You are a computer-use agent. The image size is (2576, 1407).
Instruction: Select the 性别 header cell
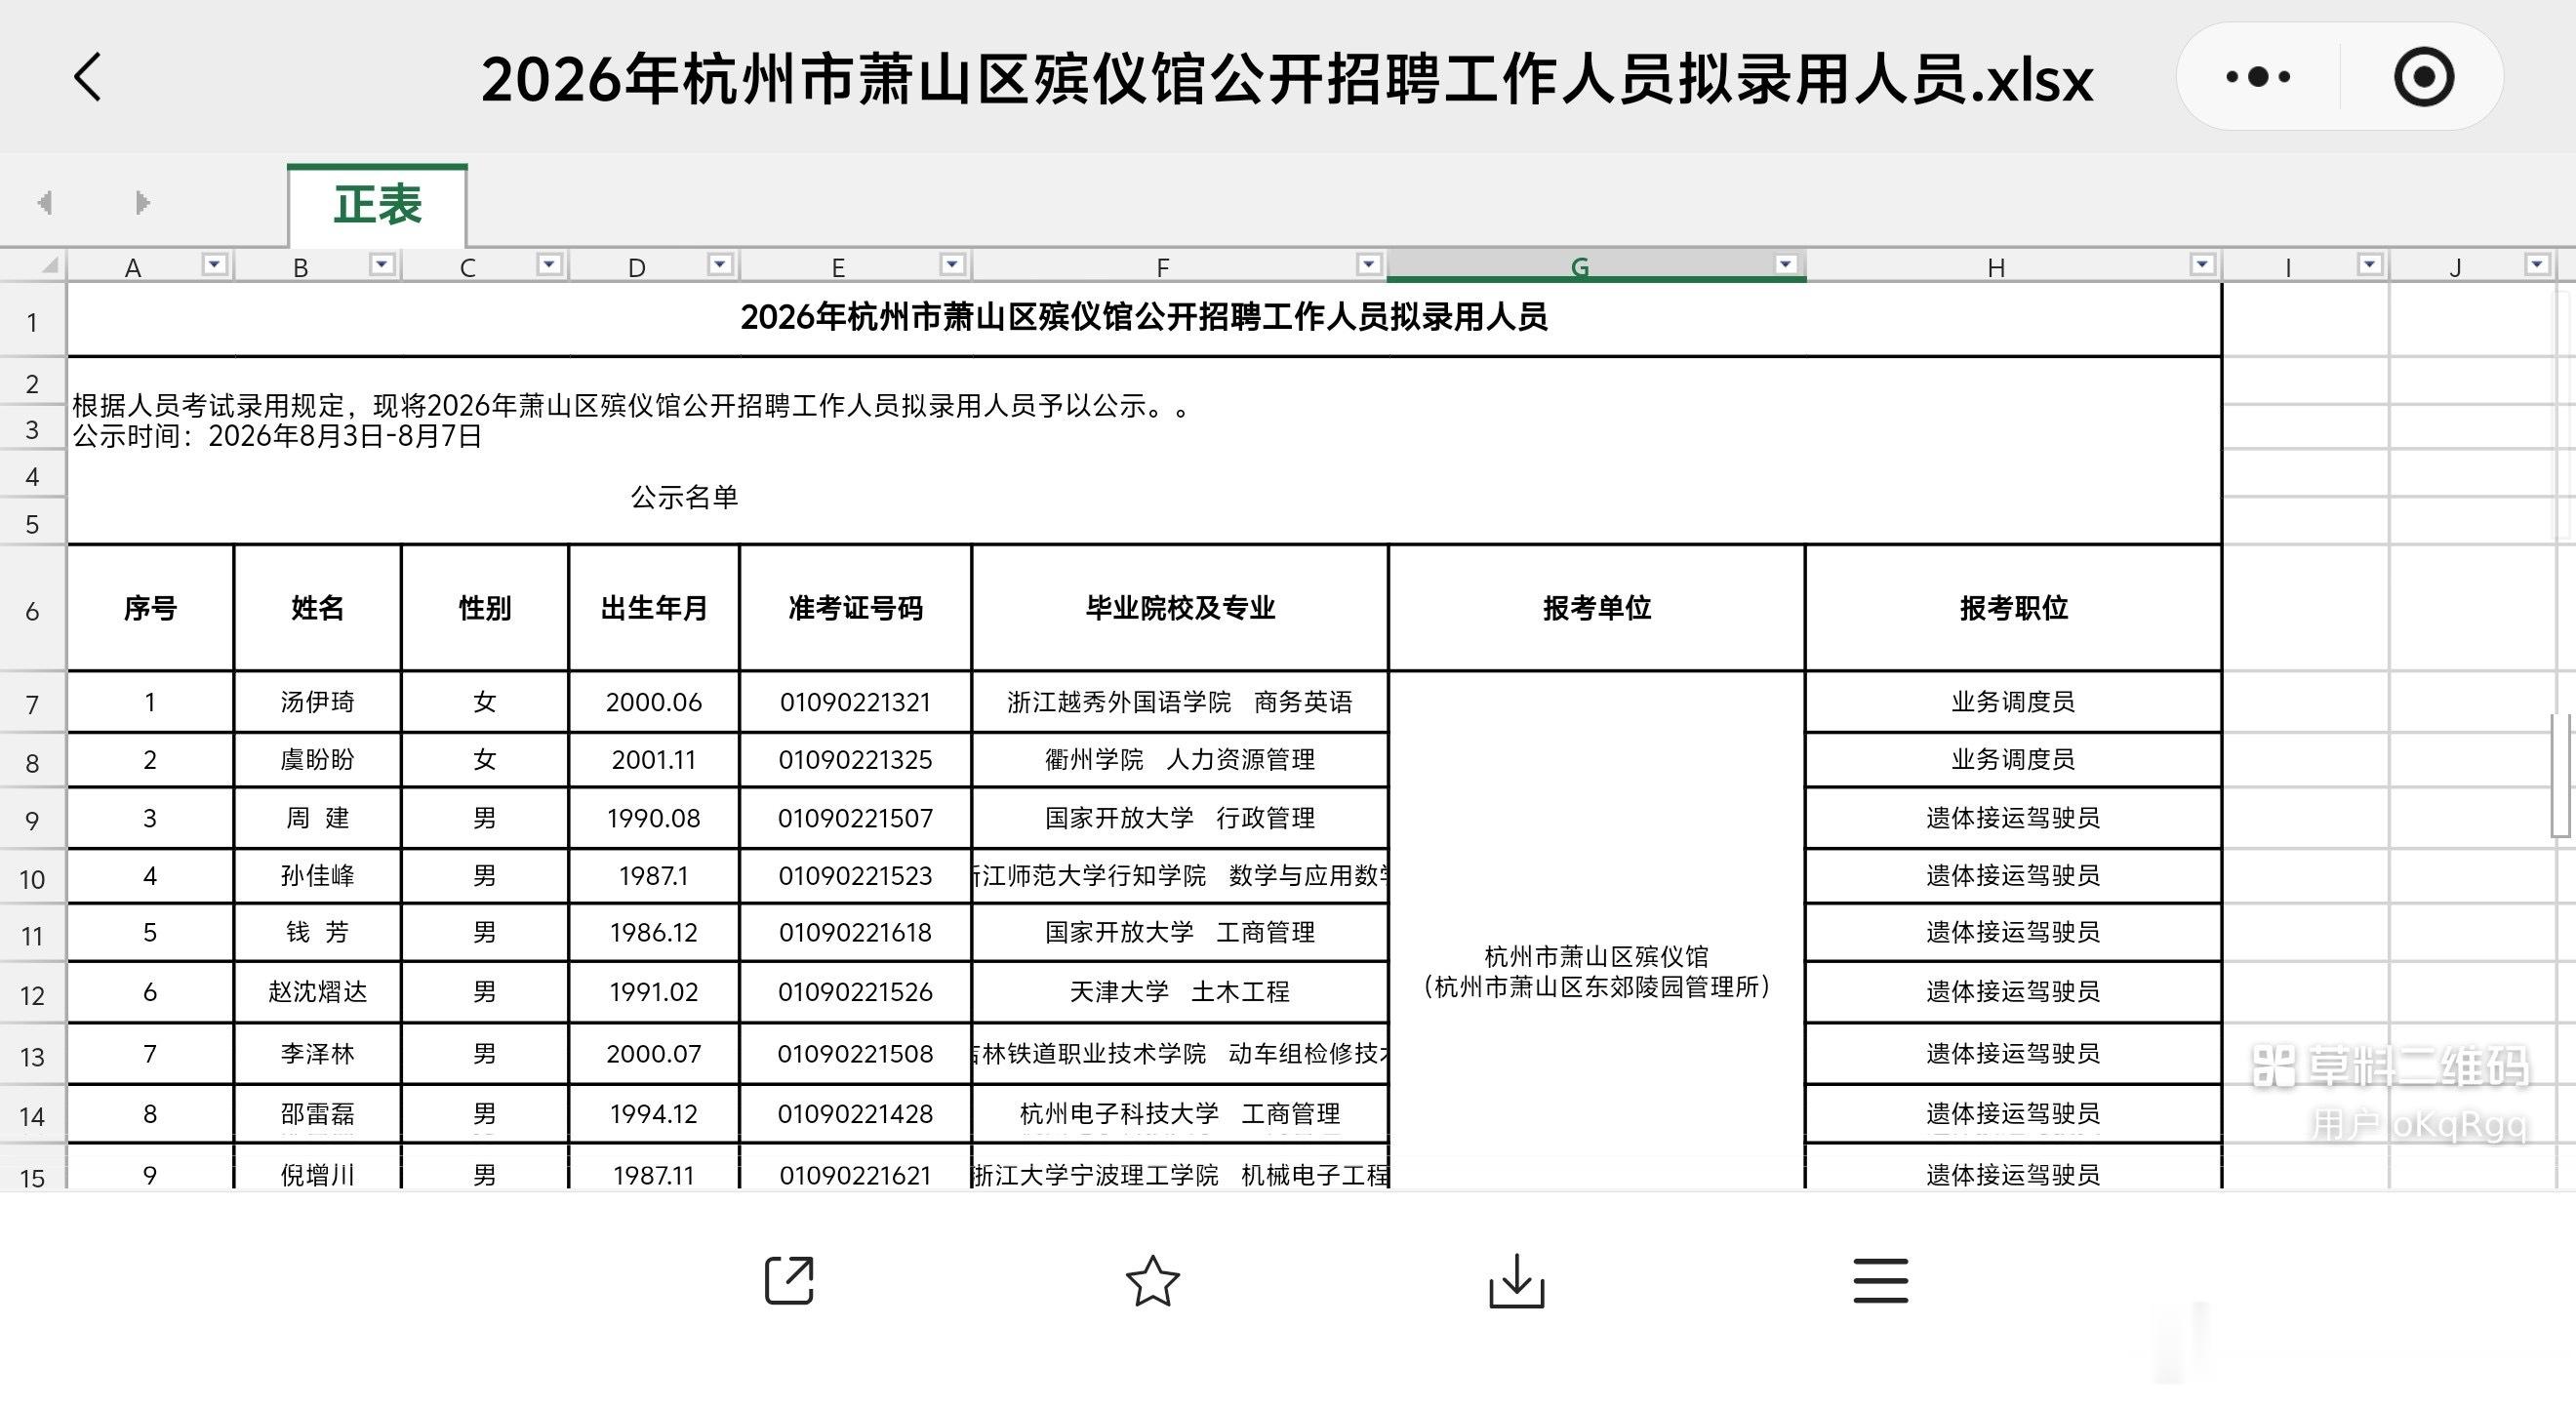tap(484, 608)
